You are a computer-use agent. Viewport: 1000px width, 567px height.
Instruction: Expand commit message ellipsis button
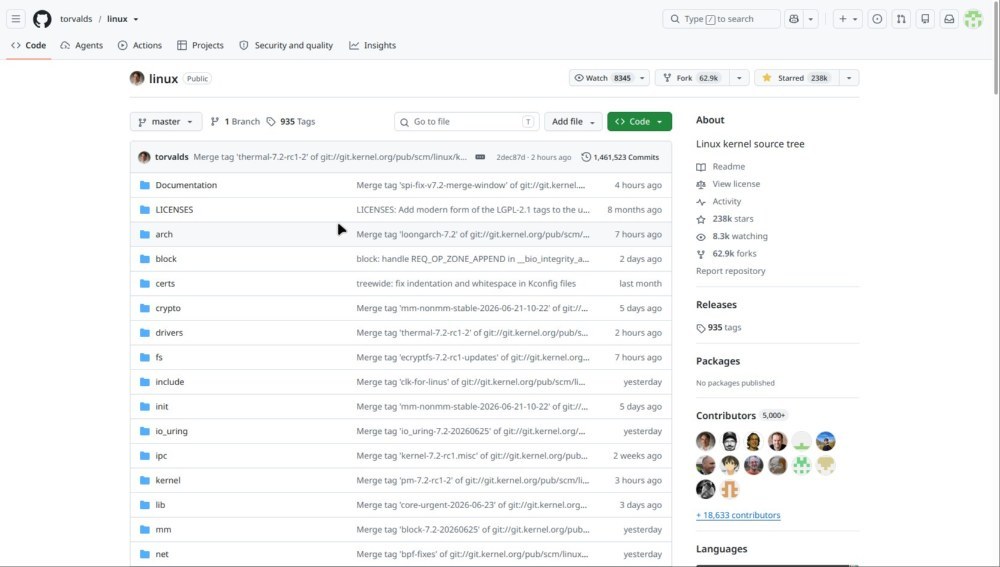click(x=480, y=157)
